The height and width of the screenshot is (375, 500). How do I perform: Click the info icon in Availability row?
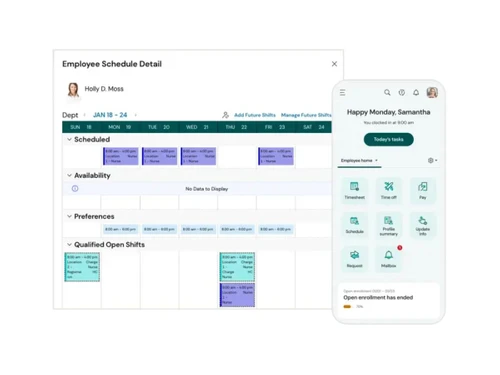click(x=75, y=189)
